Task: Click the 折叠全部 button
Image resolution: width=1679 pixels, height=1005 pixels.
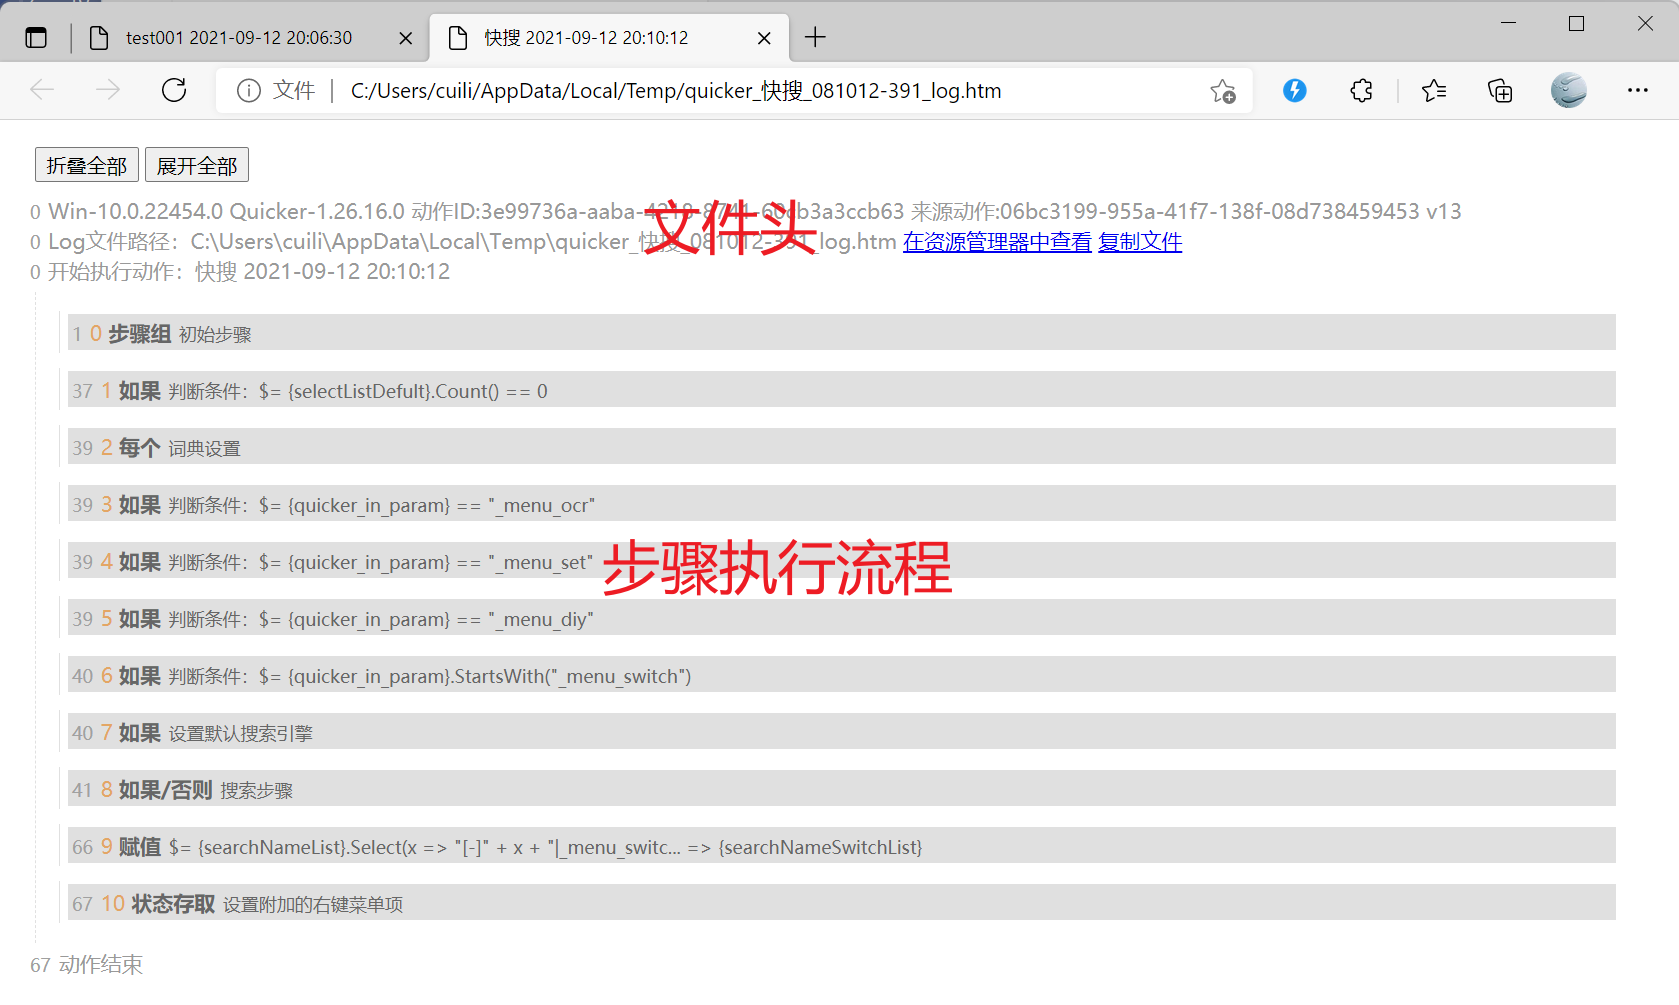Action: pyautogui.click(x=87, y=165)
